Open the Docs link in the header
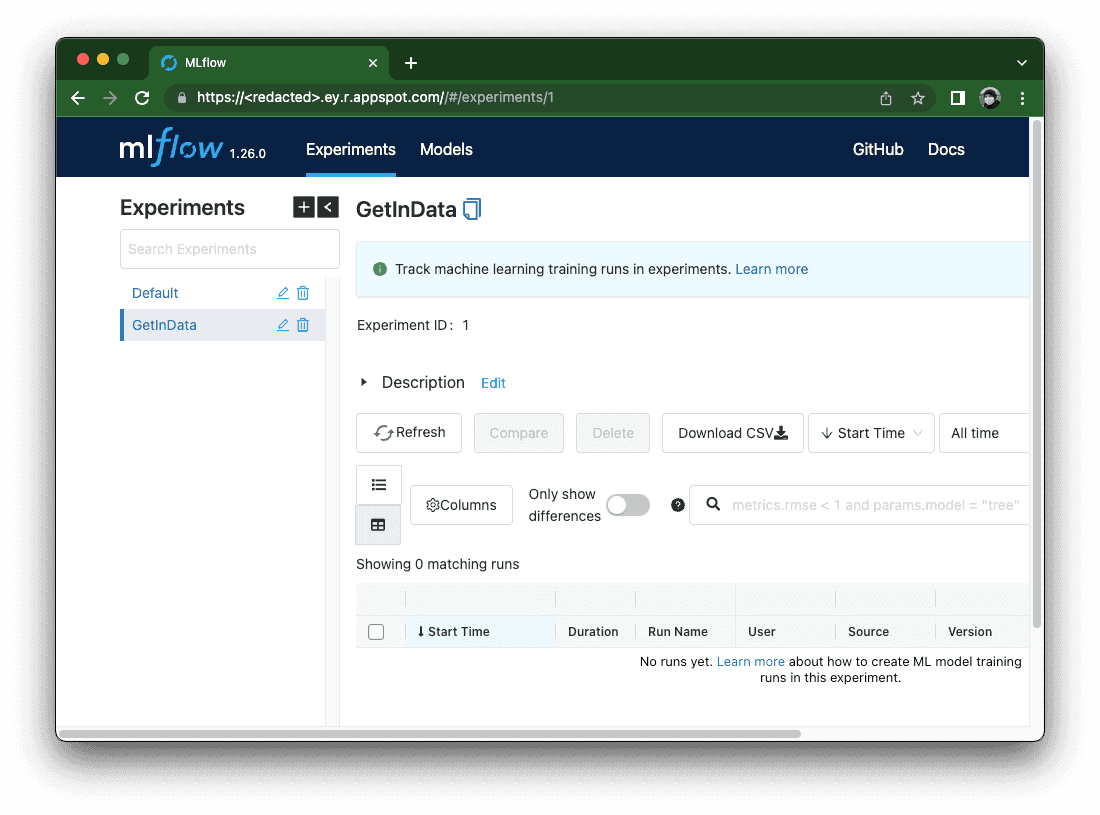The width and height of the screenshot is (1100, 815). pos(946,149)
